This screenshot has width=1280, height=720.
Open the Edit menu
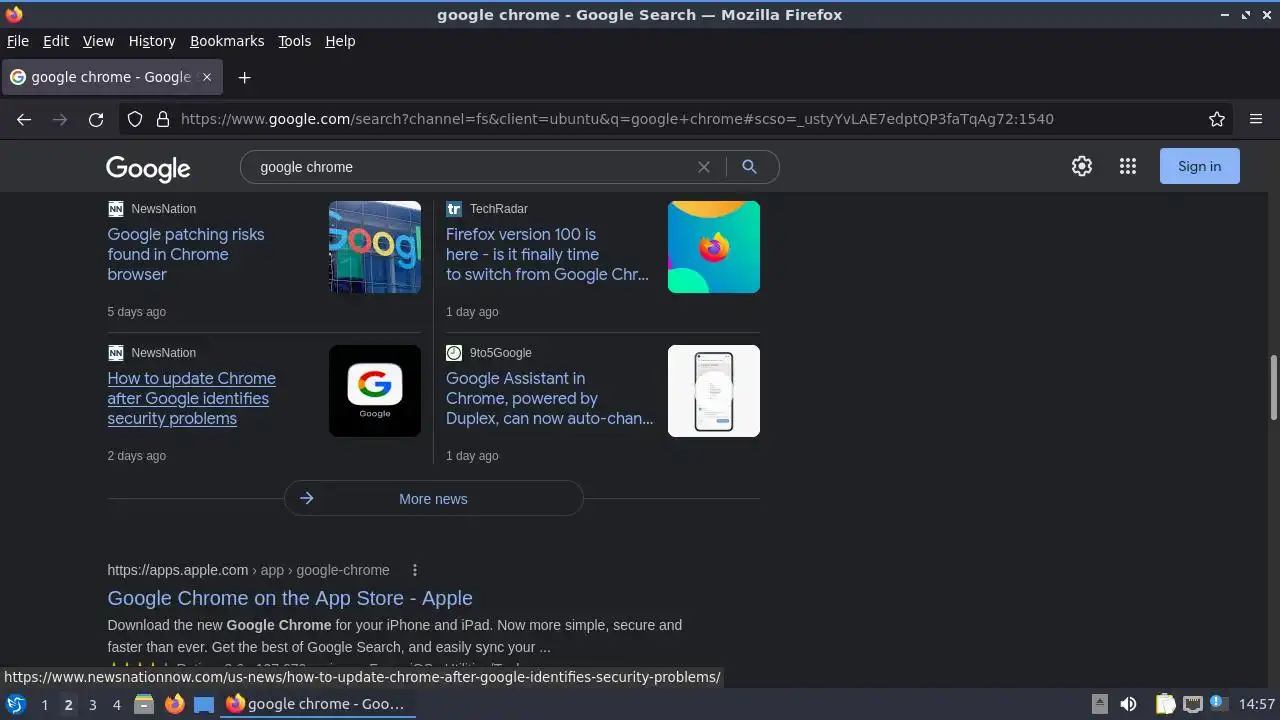(x=56, y=41)
